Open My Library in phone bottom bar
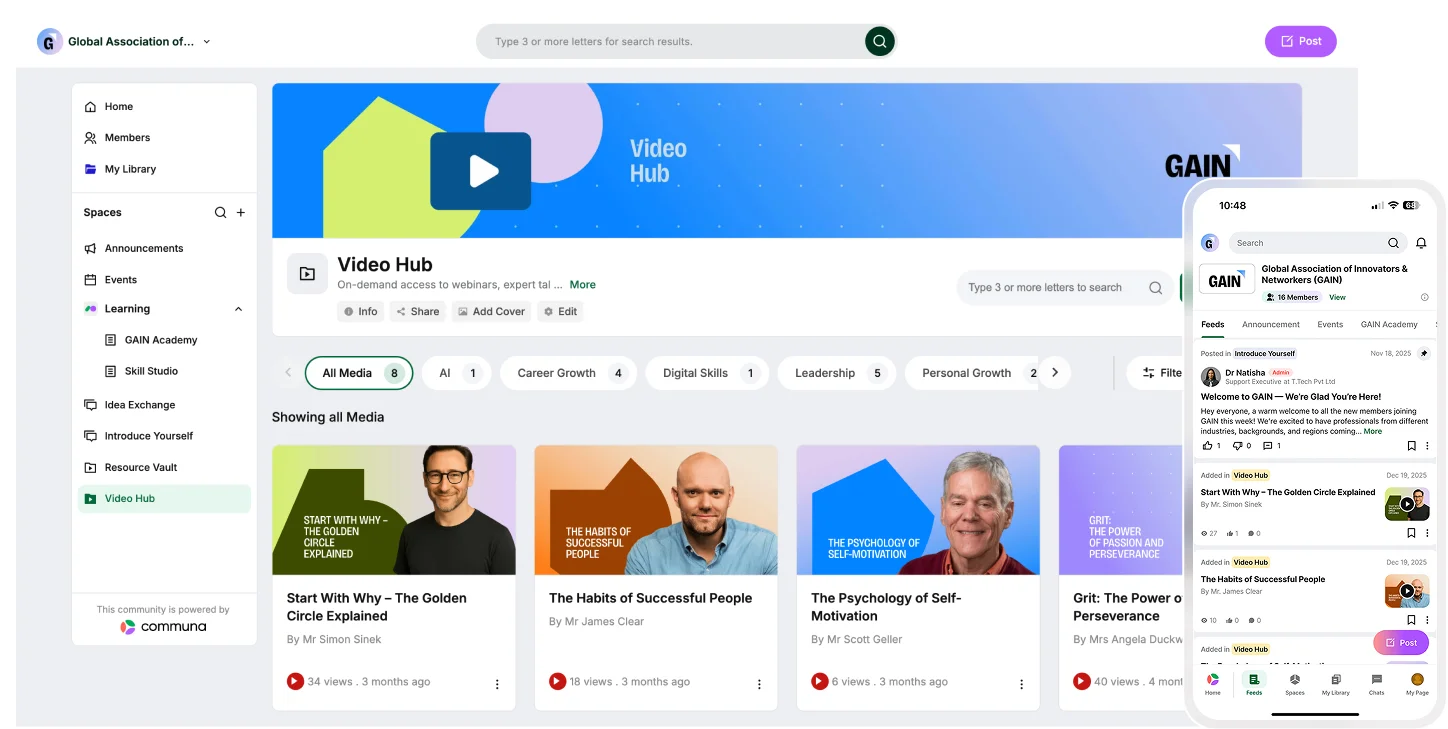Image resolution: width=1448 pixels, height=729 pixels. click(1335, 684)
